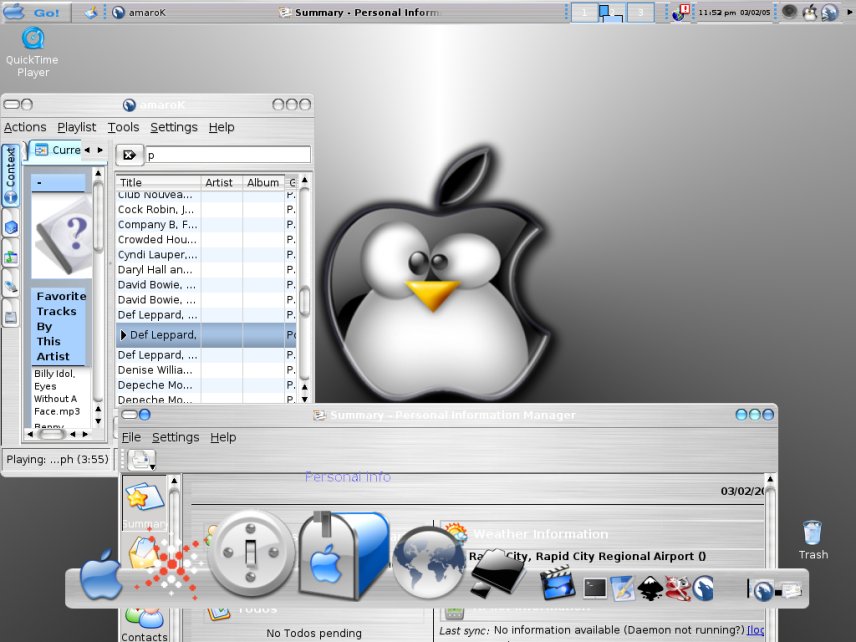This screenshot has height=642, width=856.
Task: Click the currently playing Def Leppard row
Action: (x=206, y=335)
